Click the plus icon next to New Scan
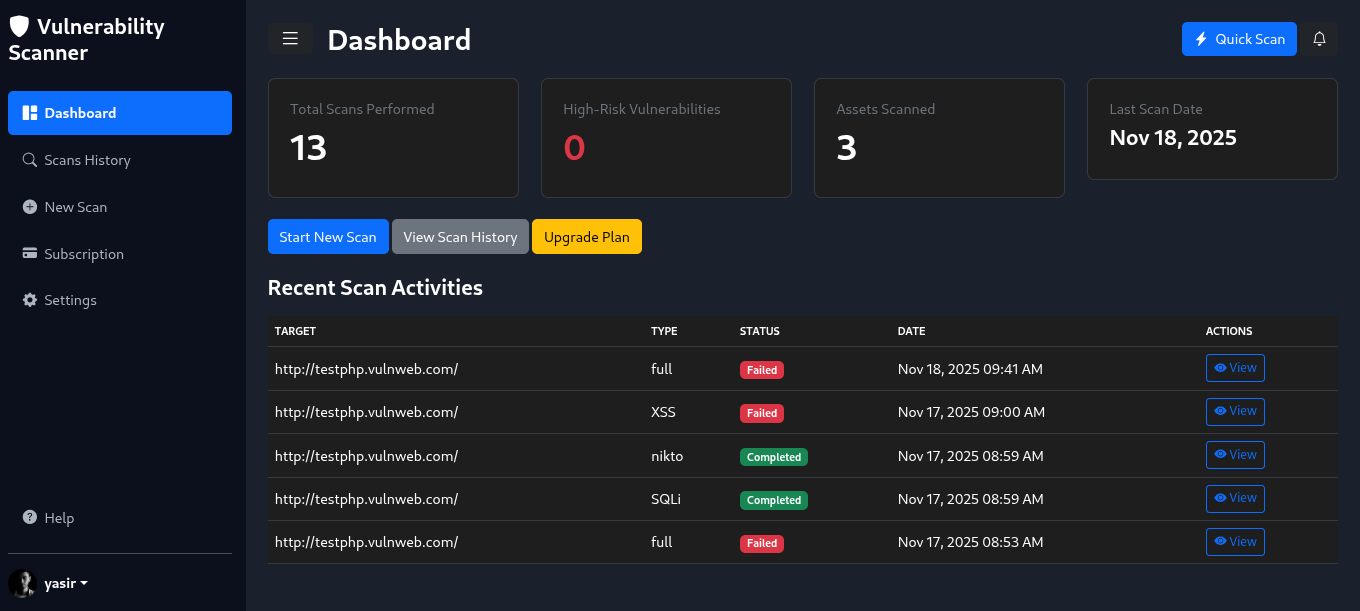This screenshot has height=611, width=1360. (x=29, y=207)
